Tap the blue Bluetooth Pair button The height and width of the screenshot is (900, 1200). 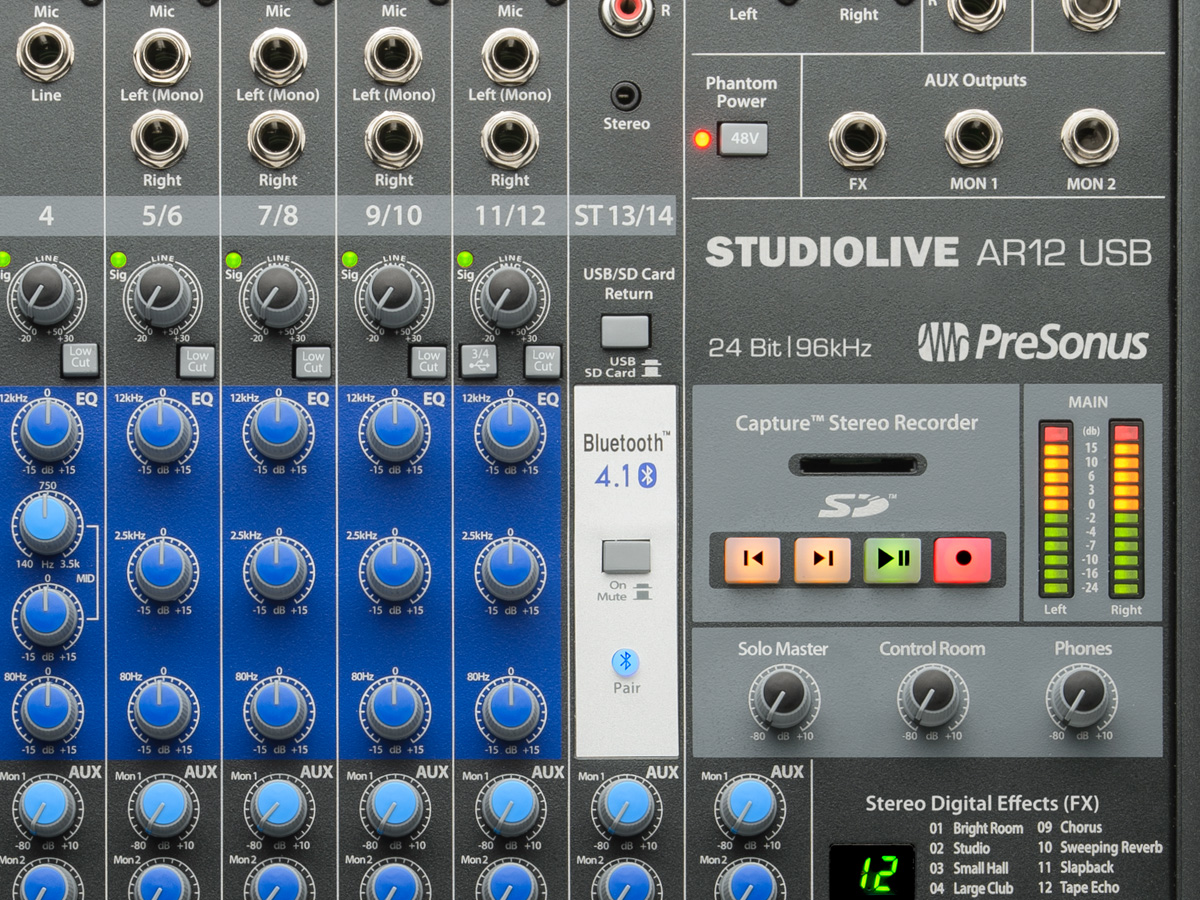pos(626,661)
